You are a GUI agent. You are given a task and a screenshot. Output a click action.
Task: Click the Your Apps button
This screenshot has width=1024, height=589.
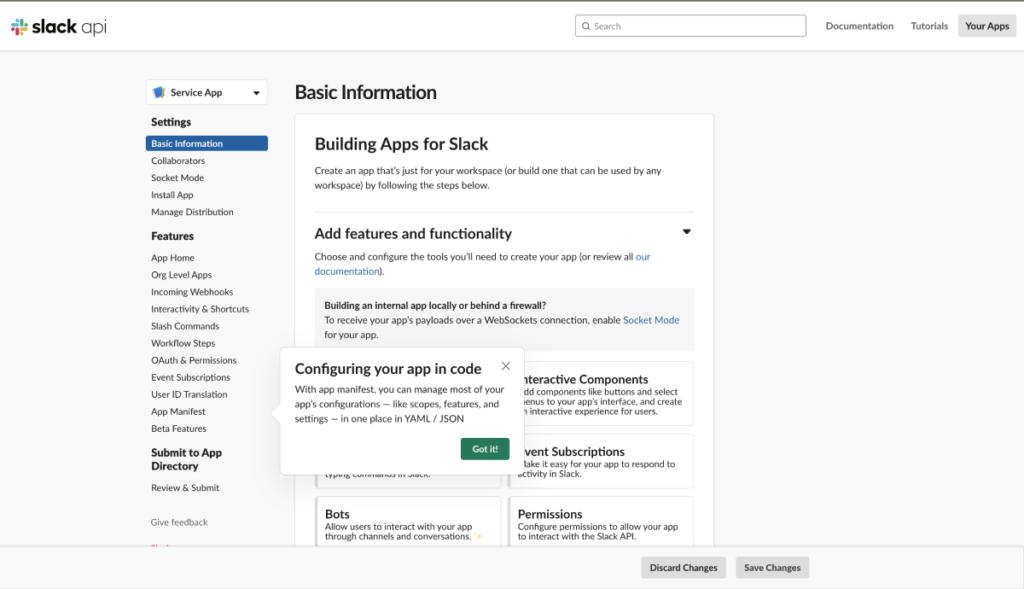pyautogui.click(x=986, y=26)
